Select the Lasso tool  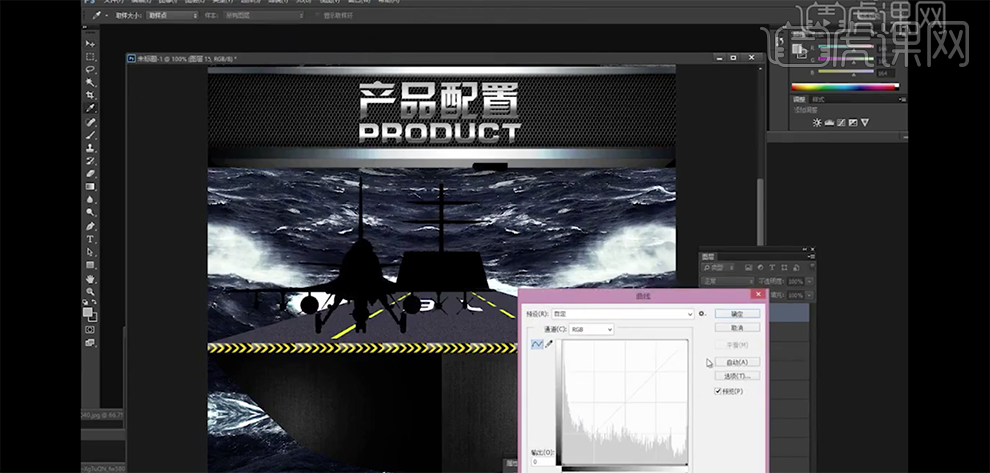click(90, 70)
